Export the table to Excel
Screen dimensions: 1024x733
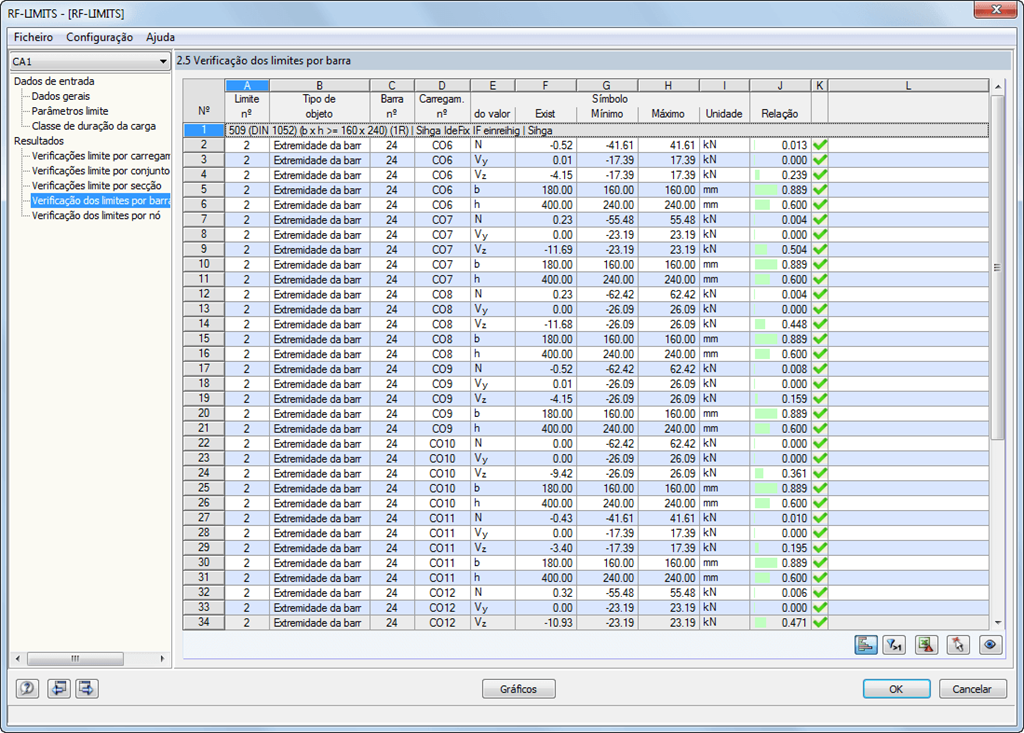(x=926, y=645)
